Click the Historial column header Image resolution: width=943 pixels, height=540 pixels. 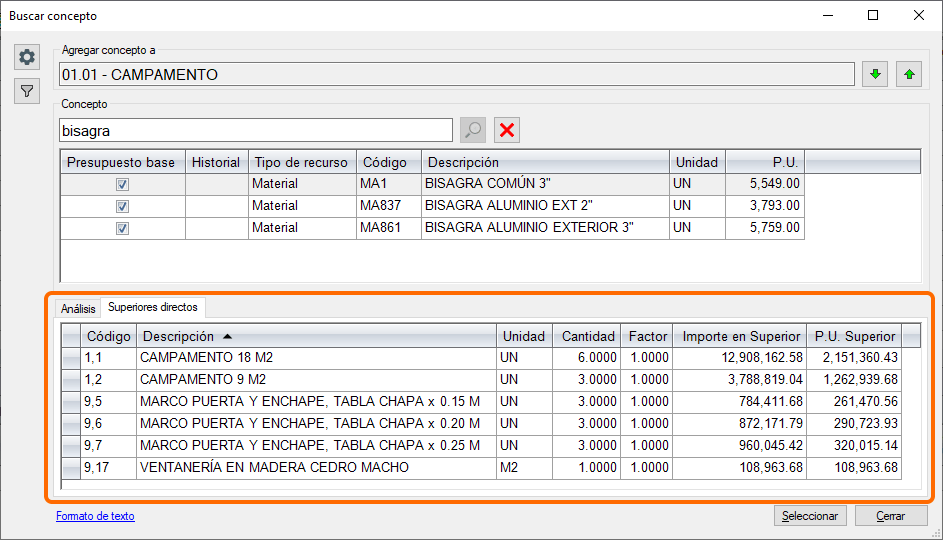[217, 162]
